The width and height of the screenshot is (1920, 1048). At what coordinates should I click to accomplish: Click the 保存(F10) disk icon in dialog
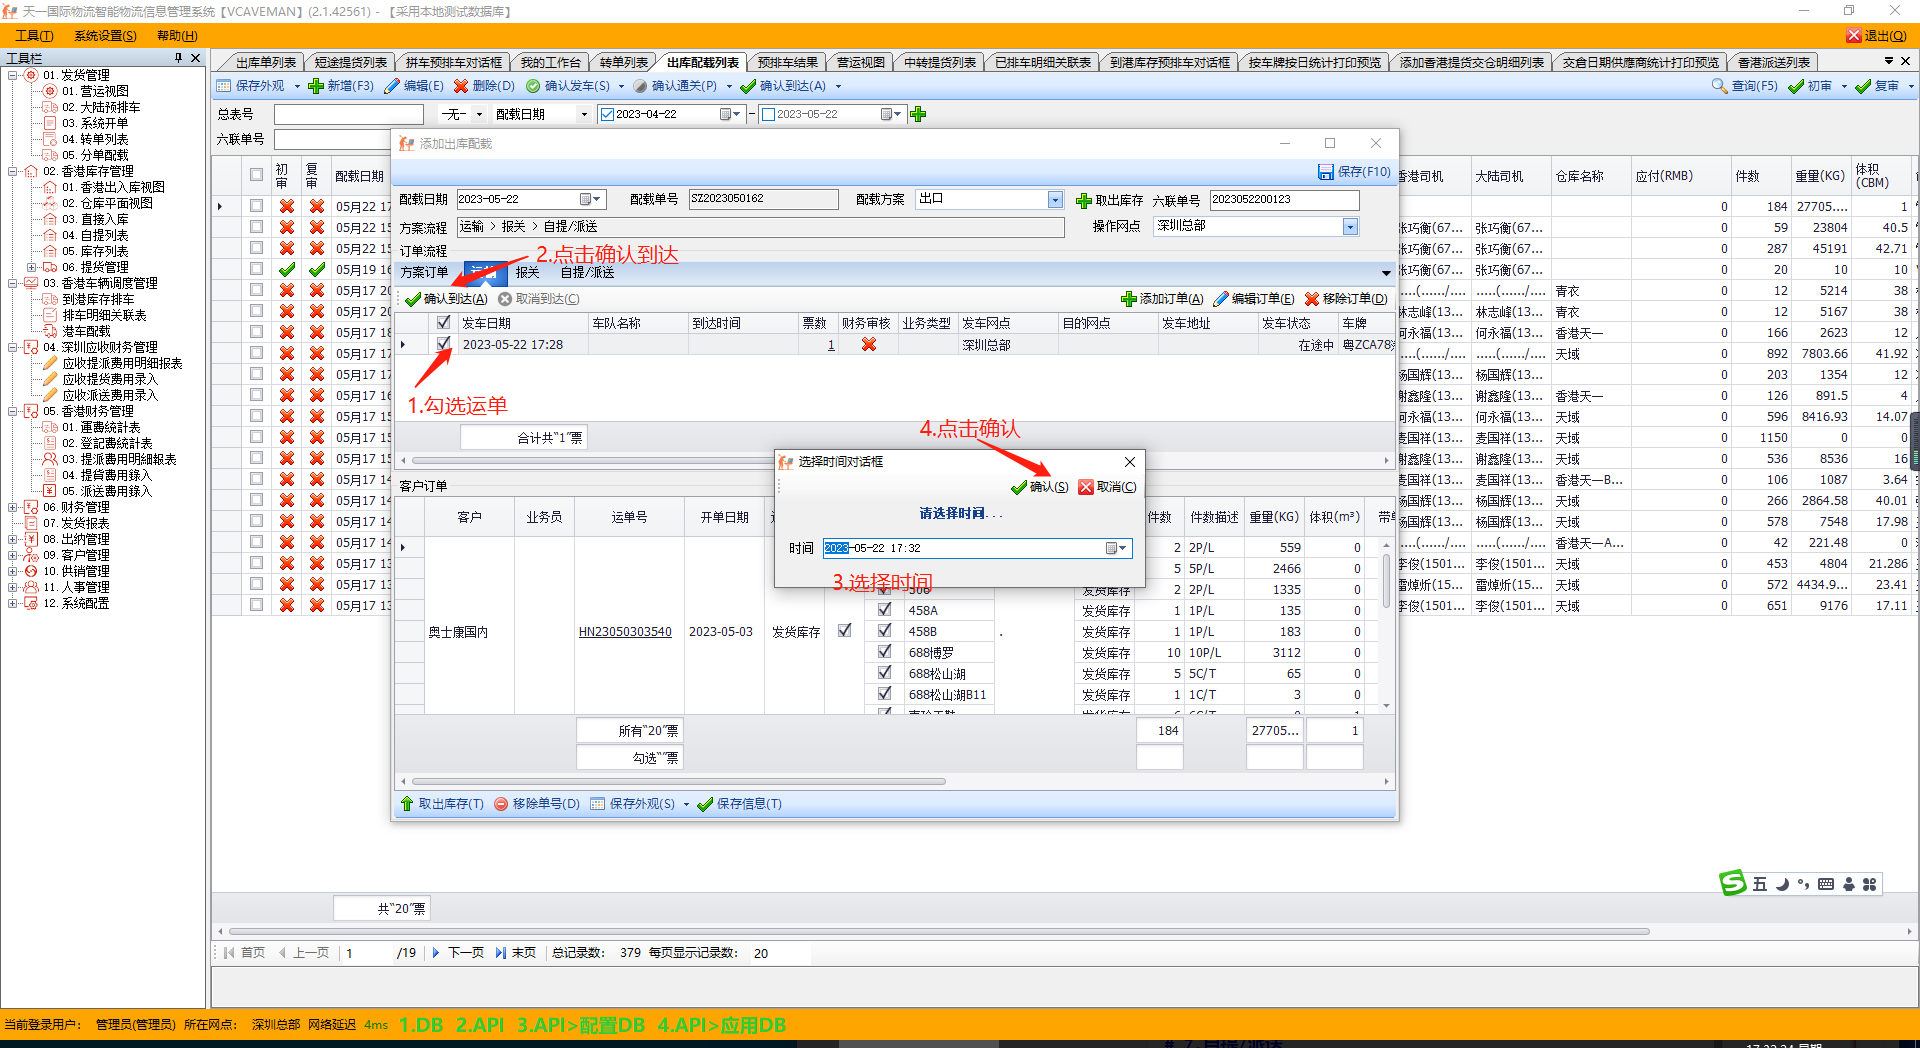(x=1326, y=172)
